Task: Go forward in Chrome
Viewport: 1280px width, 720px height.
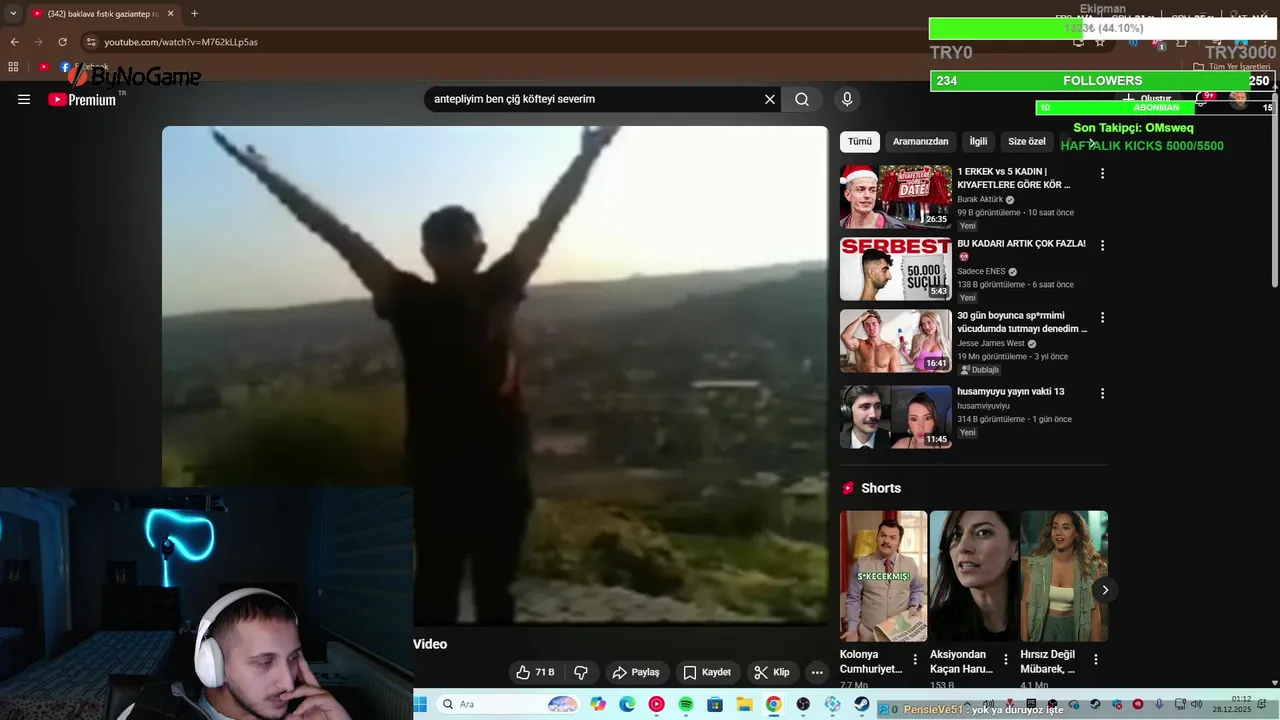Action: 38,42
